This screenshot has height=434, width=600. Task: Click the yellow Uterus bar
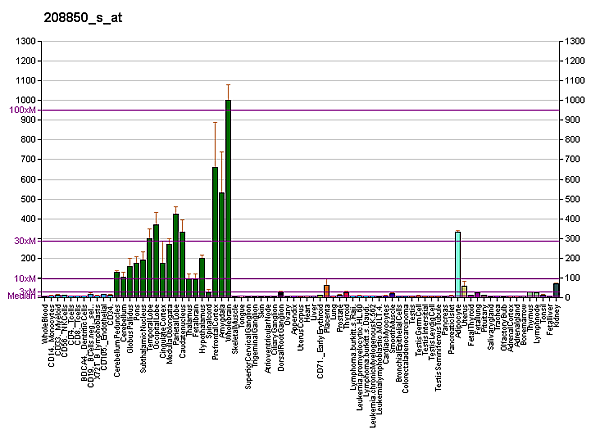tap(463, 291)
